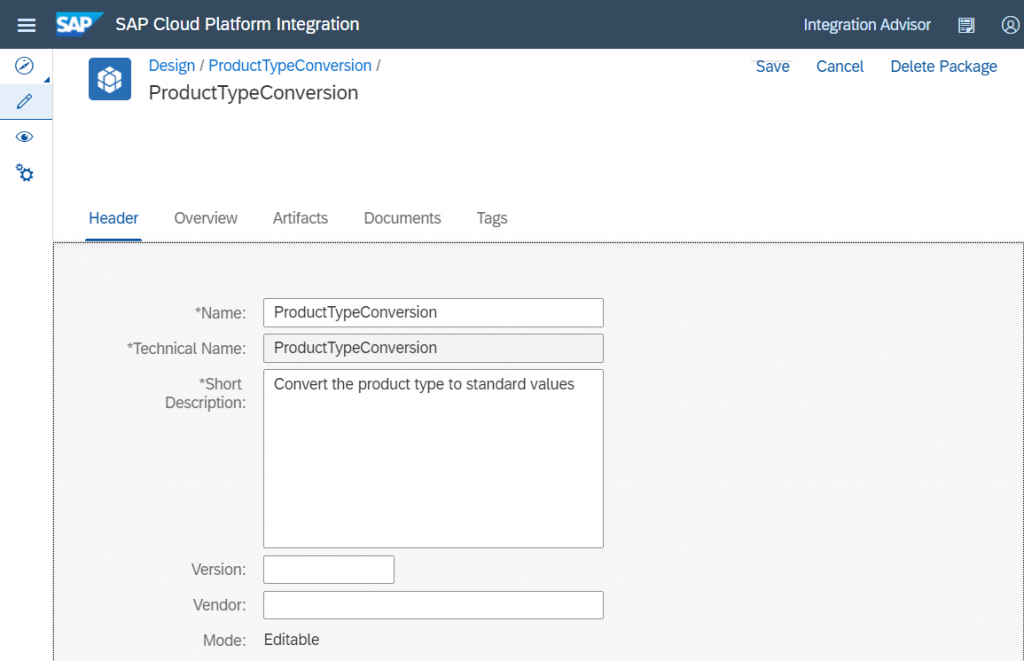This screenshot has width=1024, height=661.
Task: Switch to the Header tab
Action: click(114, 218)
